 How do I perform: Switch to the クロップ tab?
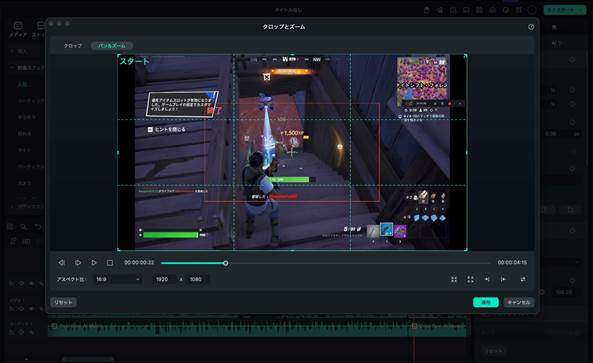73,46
